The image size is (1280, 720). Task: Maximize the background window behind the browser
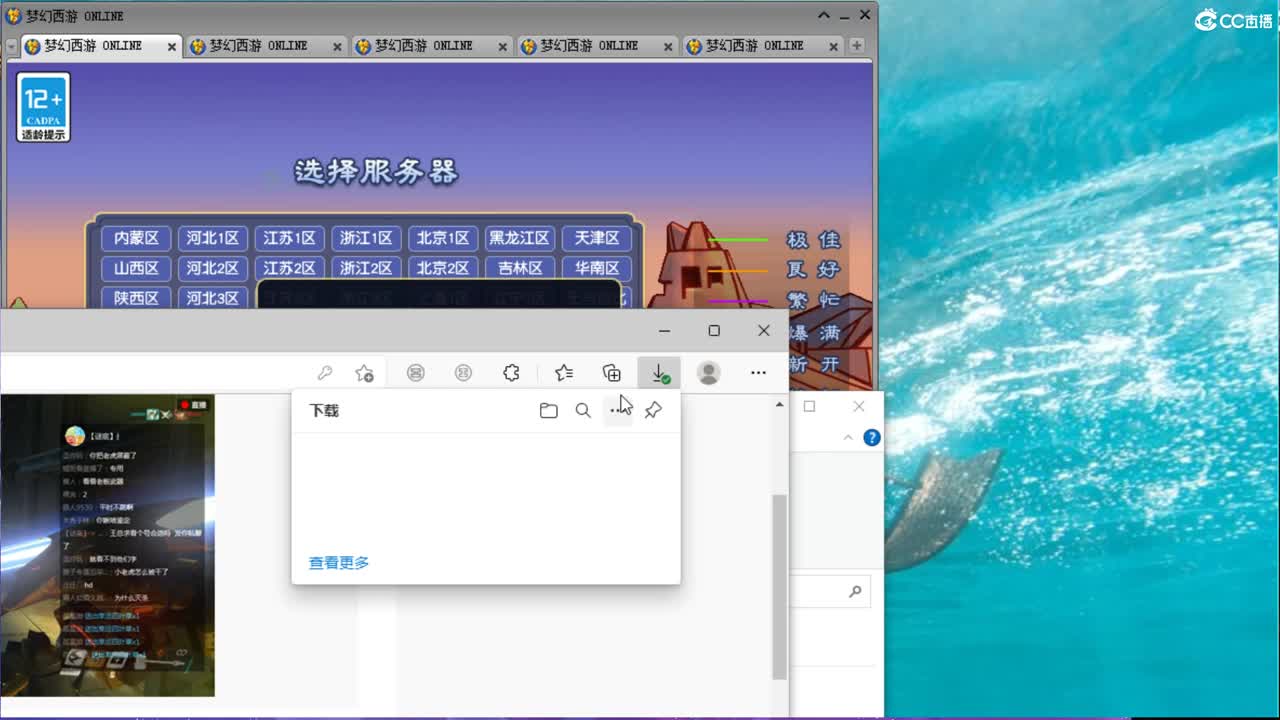pos(810,406)
